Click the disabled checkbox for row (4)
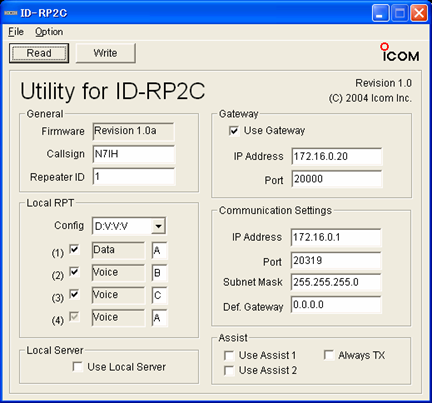 coord(74,317)
